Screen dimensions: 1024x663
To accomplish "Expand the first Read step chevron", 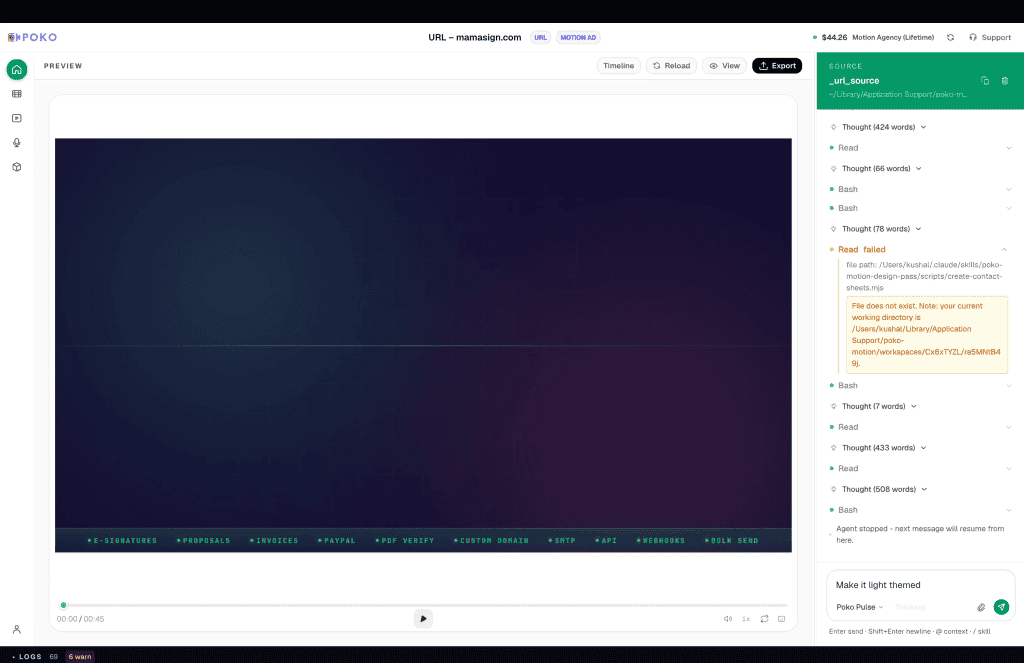I will click(1009, 148).
